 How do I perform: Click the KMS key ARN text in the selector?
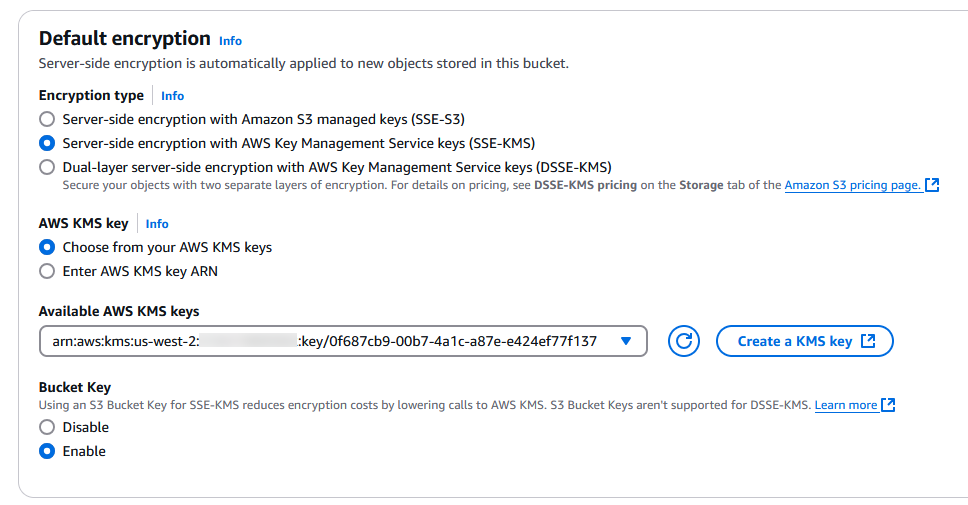324,341
